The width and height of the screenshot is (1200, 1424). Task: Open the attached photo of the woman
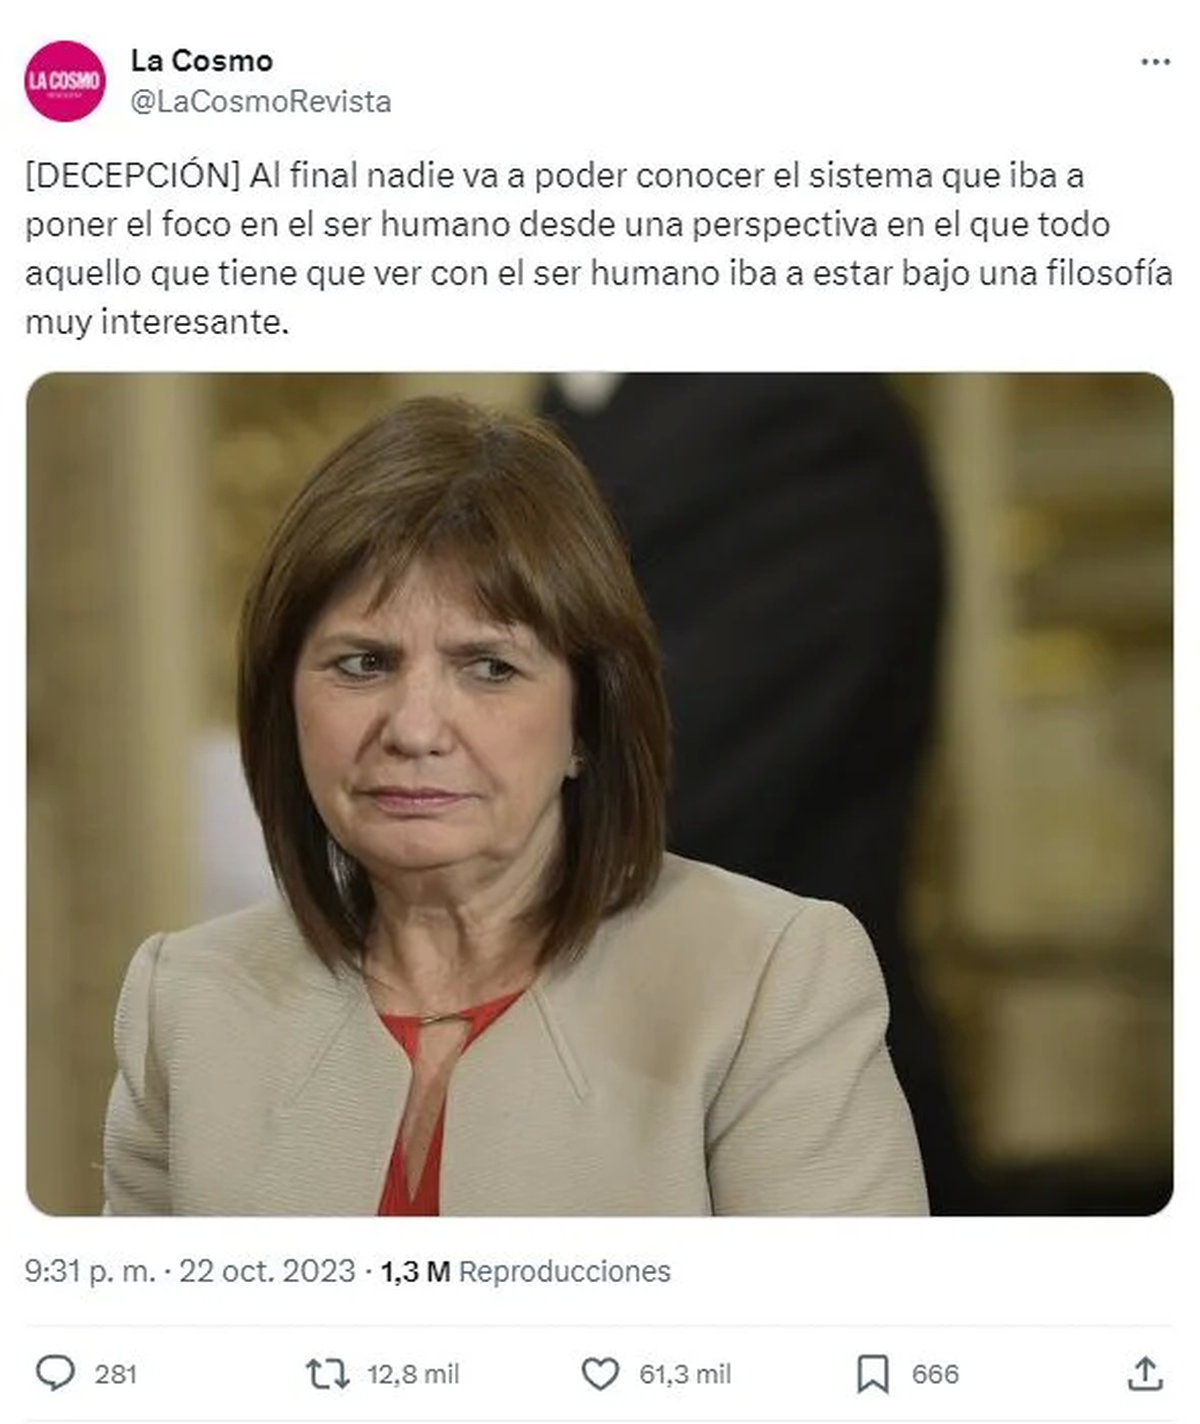point(599,794)
